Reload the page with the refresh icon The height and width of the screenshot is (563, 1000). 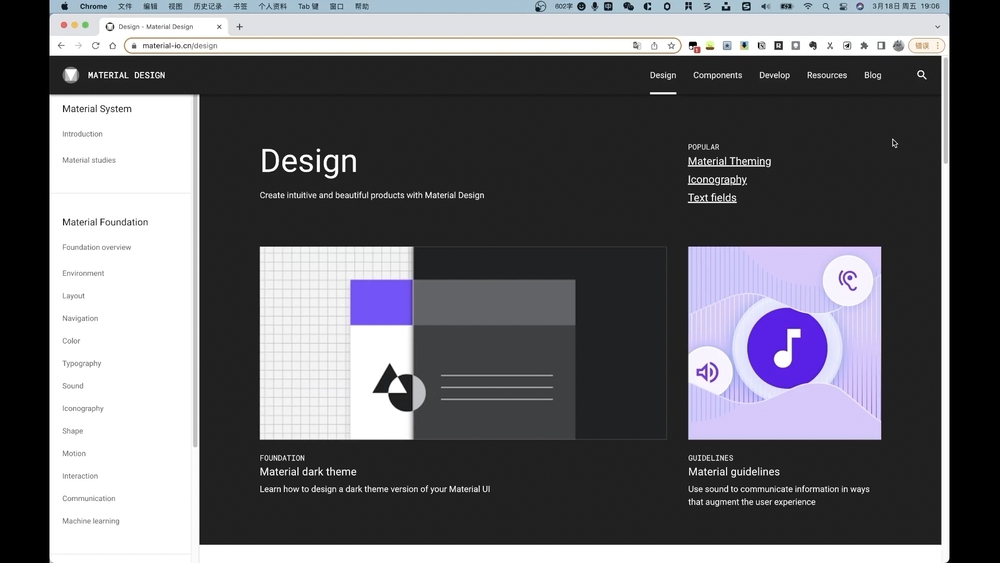(x=96, y=45)
